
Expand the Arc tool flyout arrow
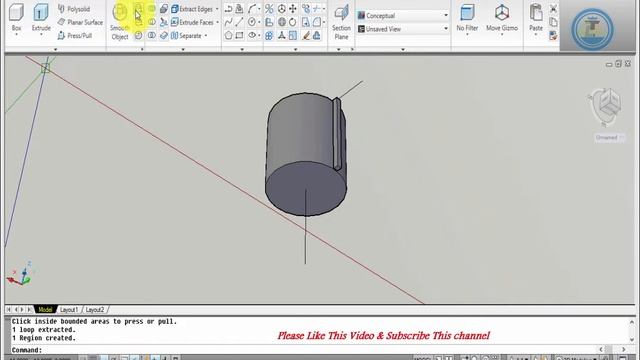(259, 9)
